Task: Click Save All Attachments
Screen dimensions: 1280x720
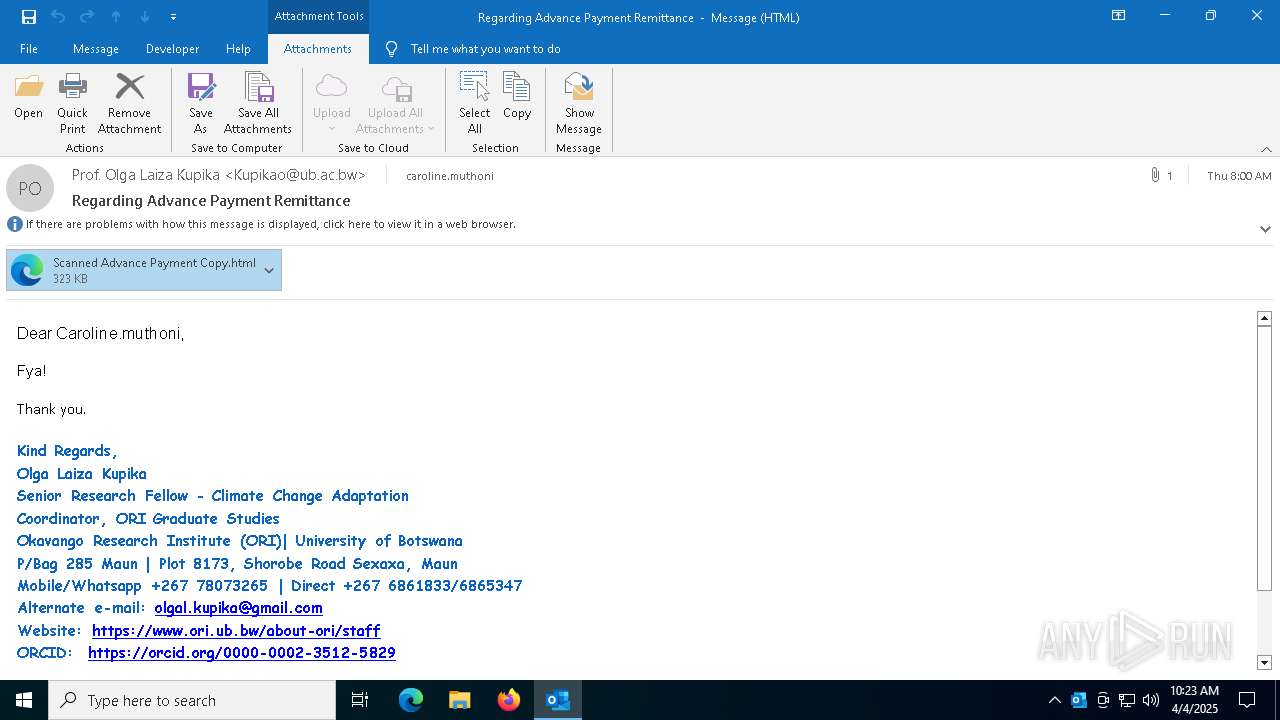Action: [258, 103]
